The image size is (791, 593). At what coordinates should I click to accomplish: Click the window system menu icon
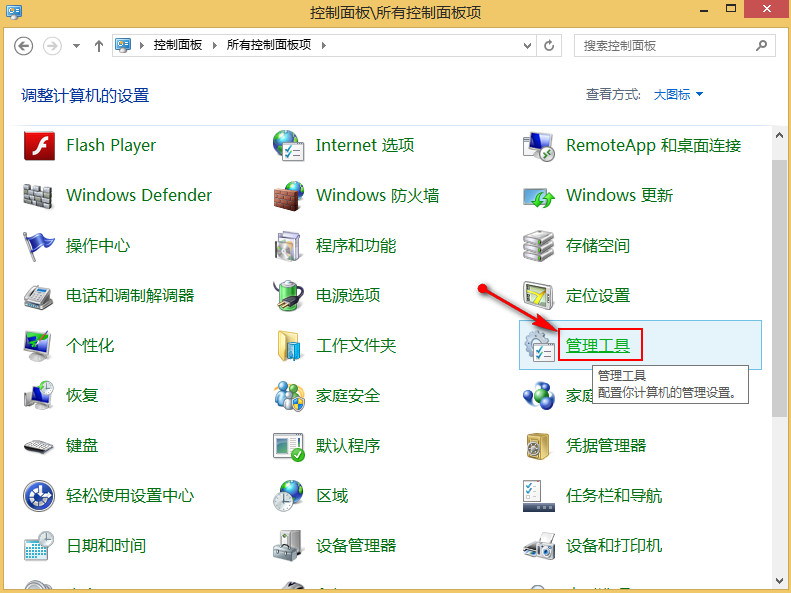point(14,11)
